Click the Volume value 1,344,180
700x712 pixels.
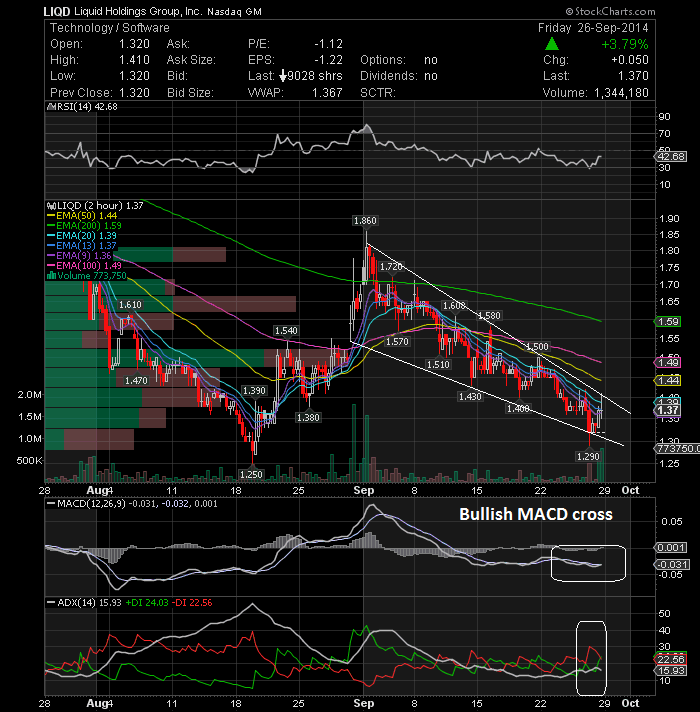[621, 93]
